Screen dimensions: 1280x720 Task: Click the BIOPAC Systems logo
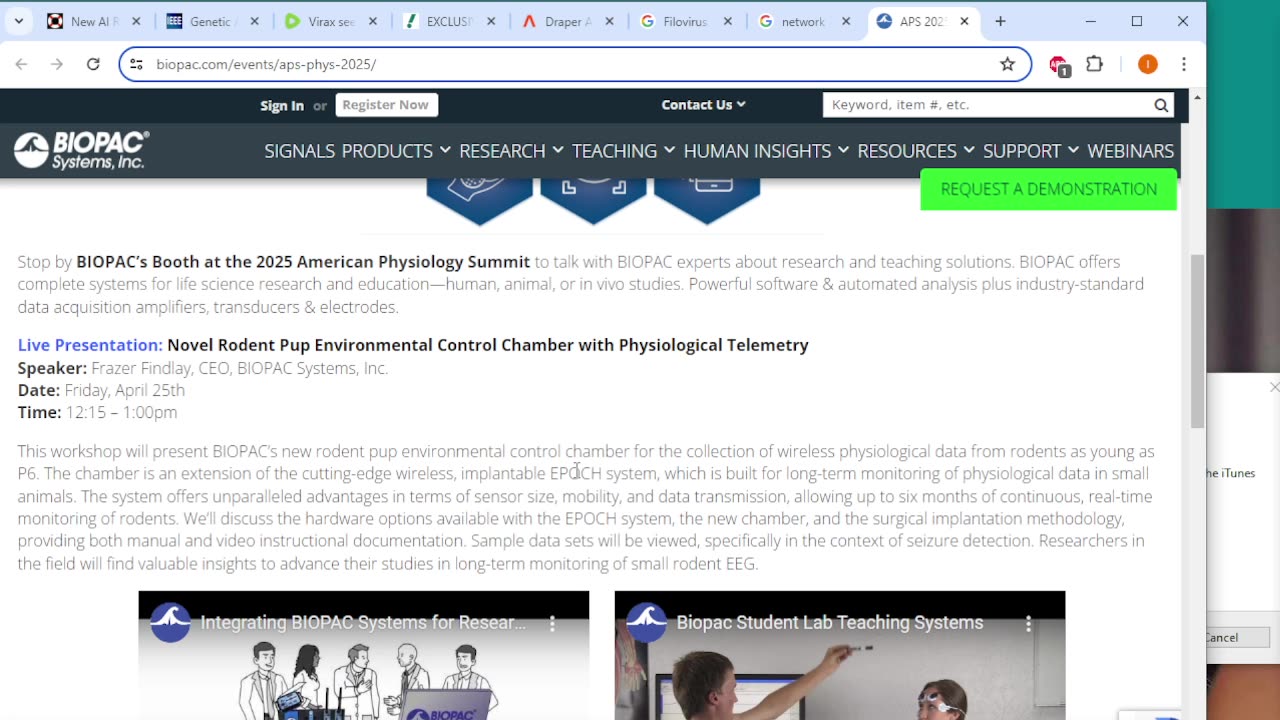pos(81,150)
